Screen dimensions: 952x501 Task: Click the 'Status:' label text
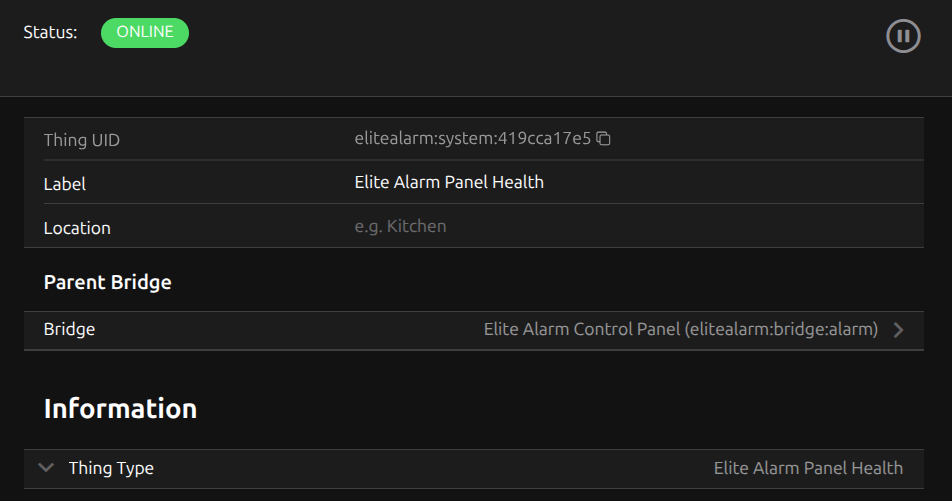pyautogui.click(x=50, y=32)
